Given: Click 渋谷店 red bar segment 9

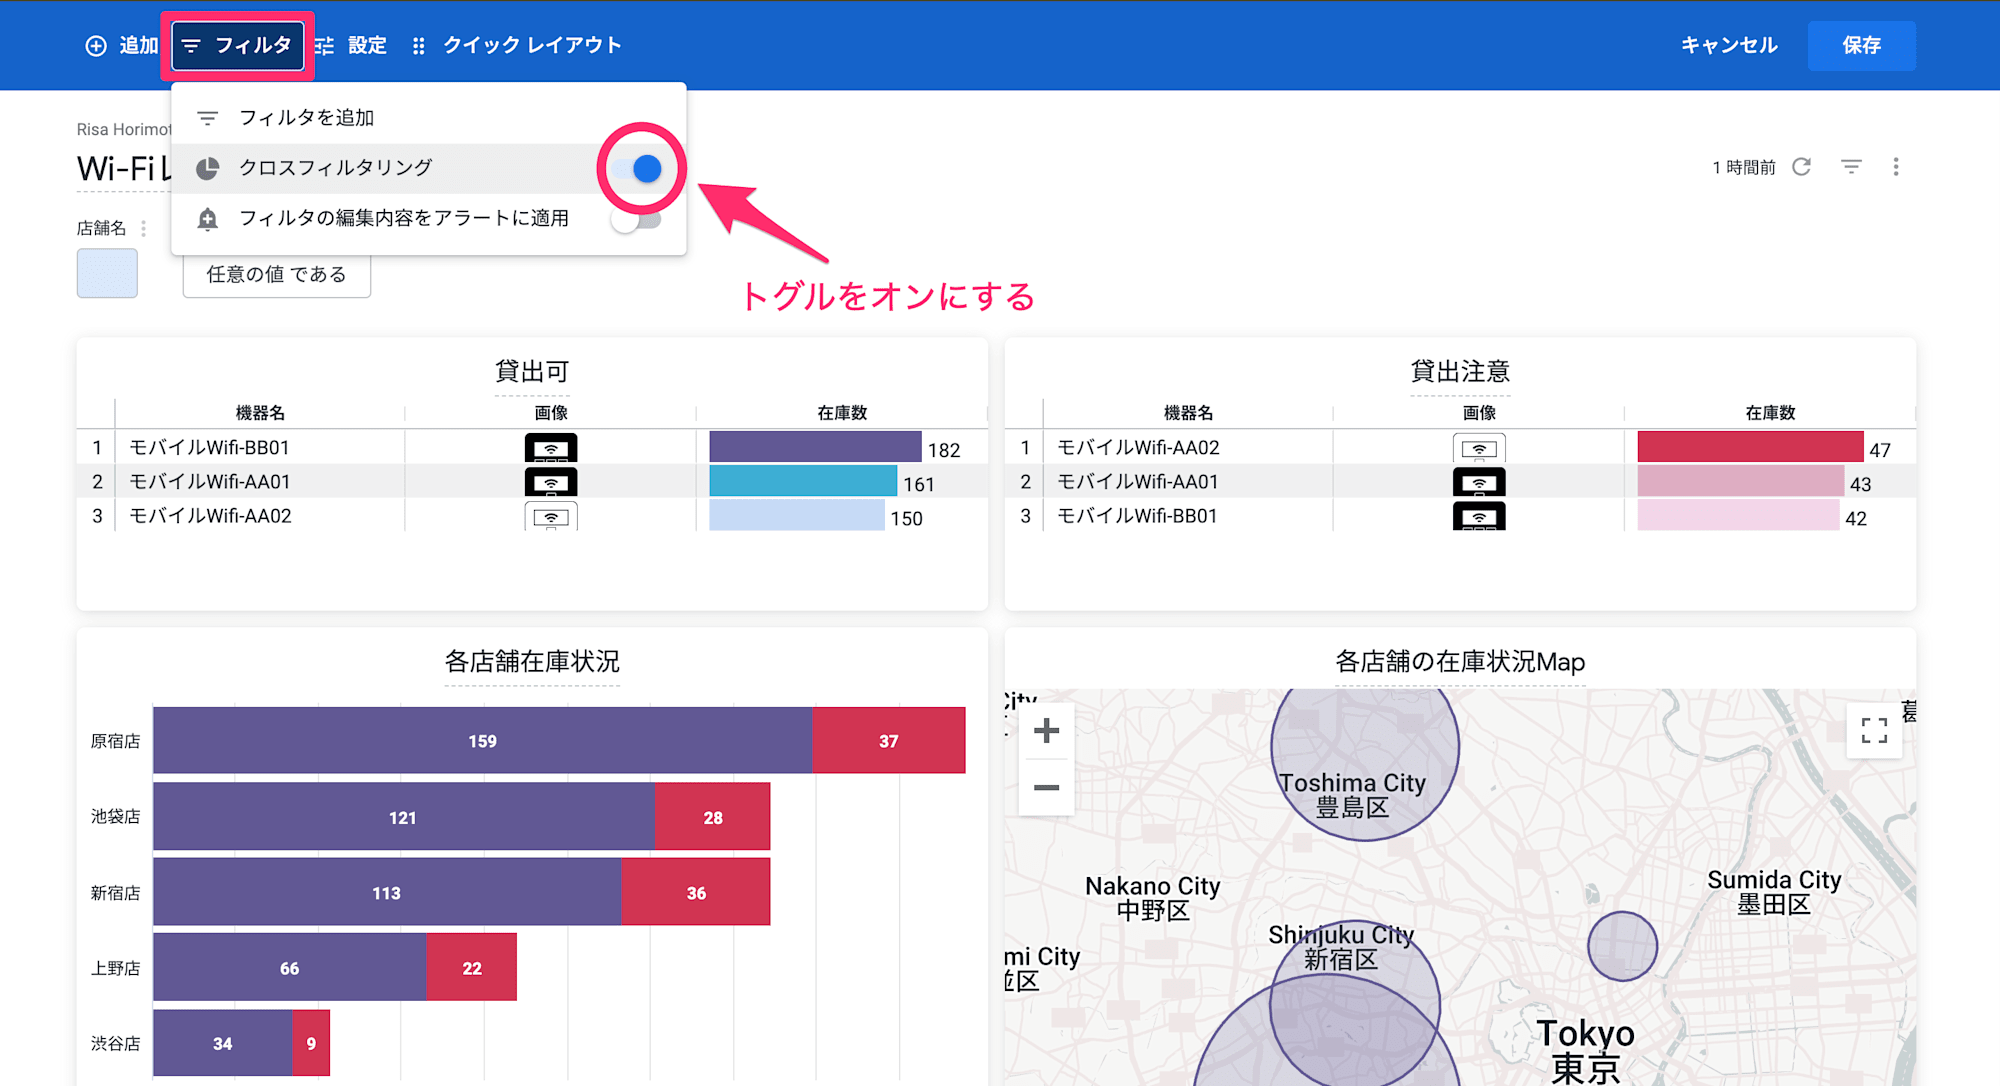Looking at the screenshot, I should 311,1043.
